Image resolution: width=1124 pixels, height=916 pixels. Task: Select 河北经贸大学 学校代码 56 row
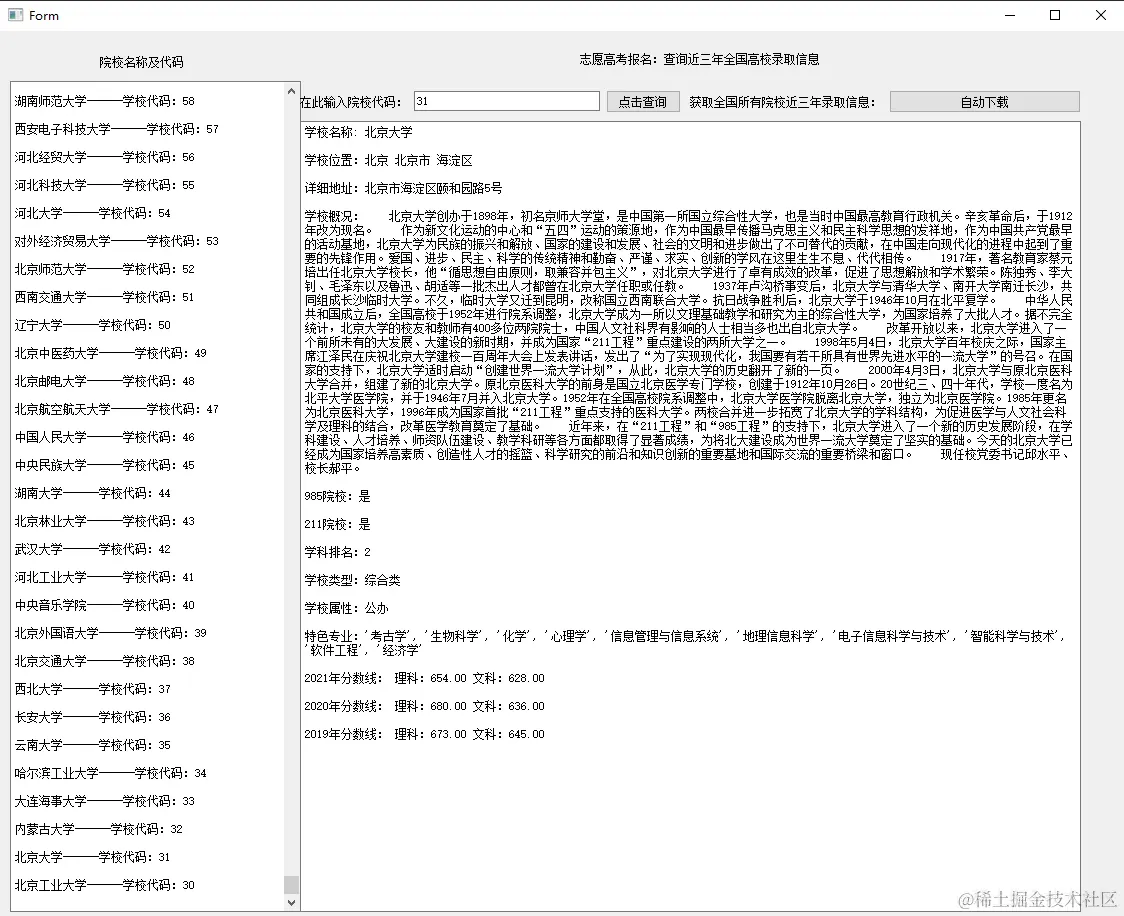tap(105, 157)
